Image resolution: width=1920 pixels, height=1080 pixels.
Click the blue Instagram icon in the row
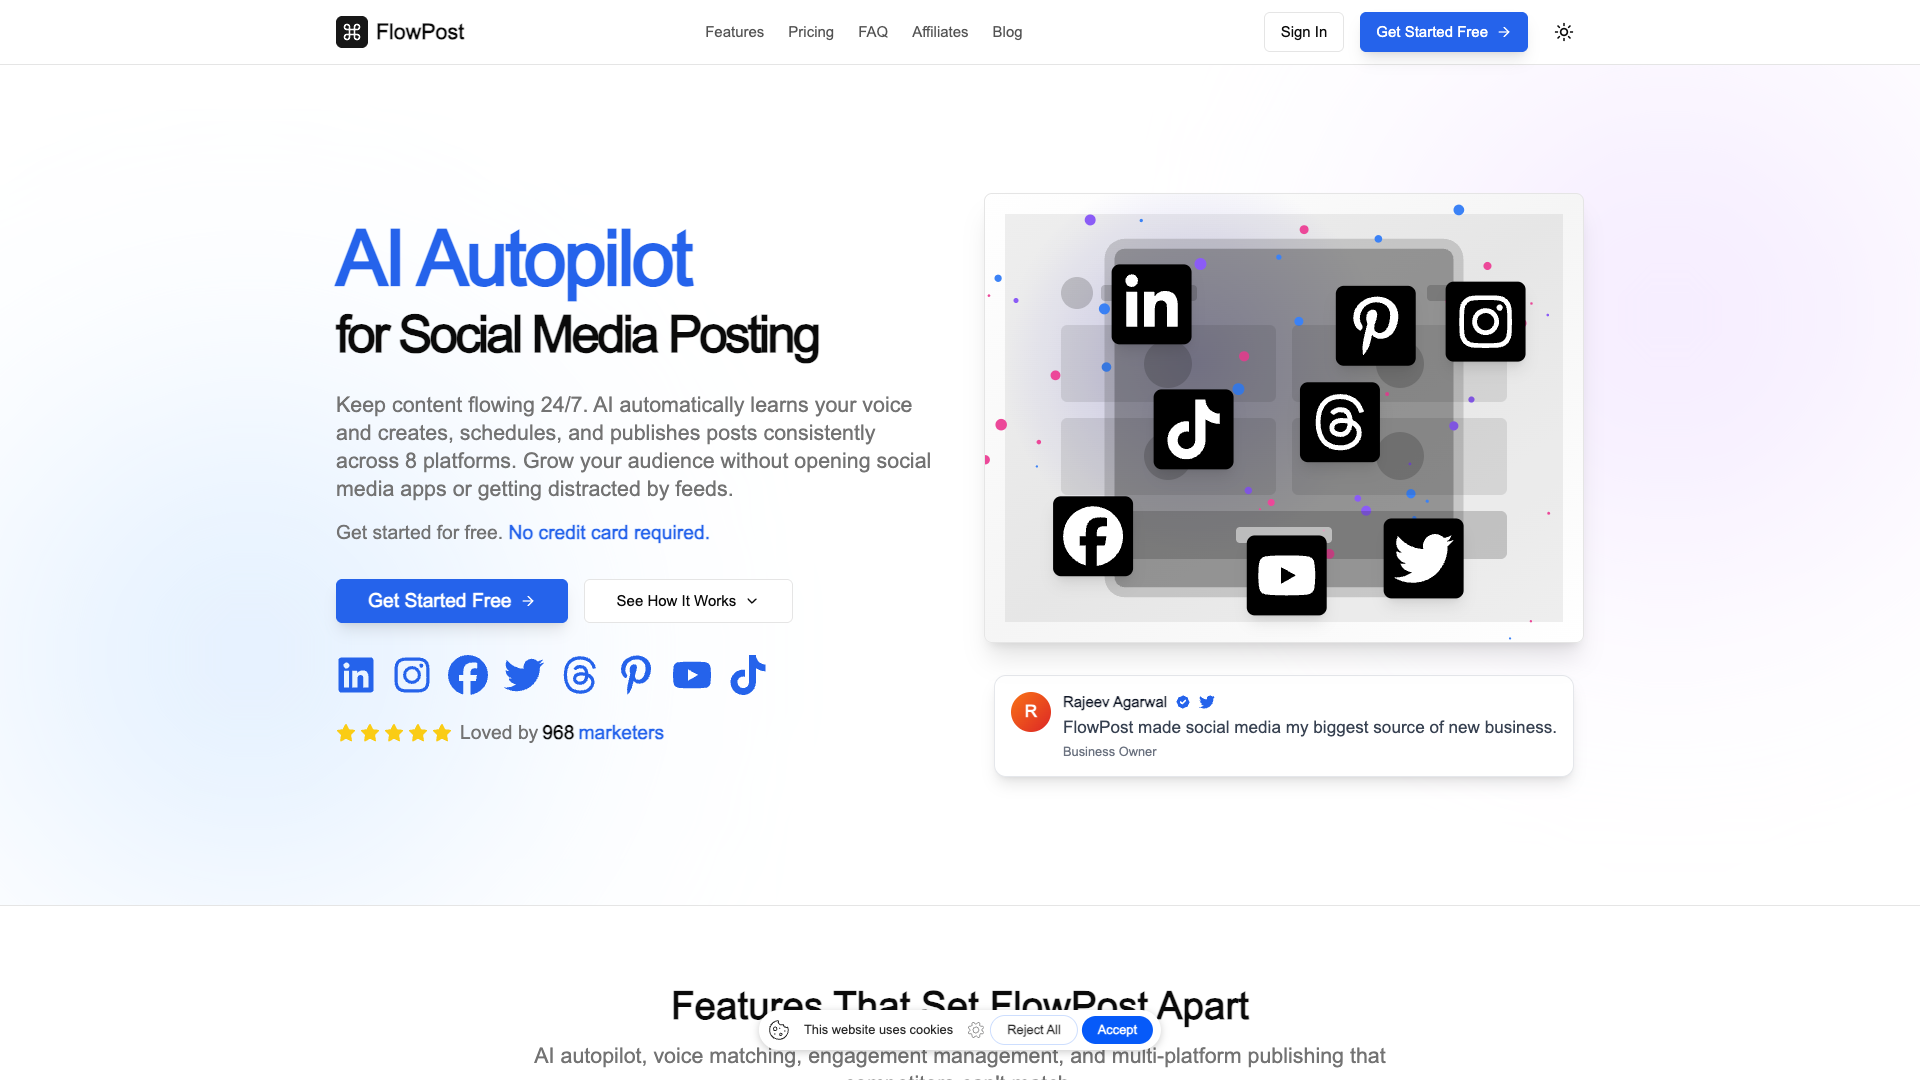point(412,675)
